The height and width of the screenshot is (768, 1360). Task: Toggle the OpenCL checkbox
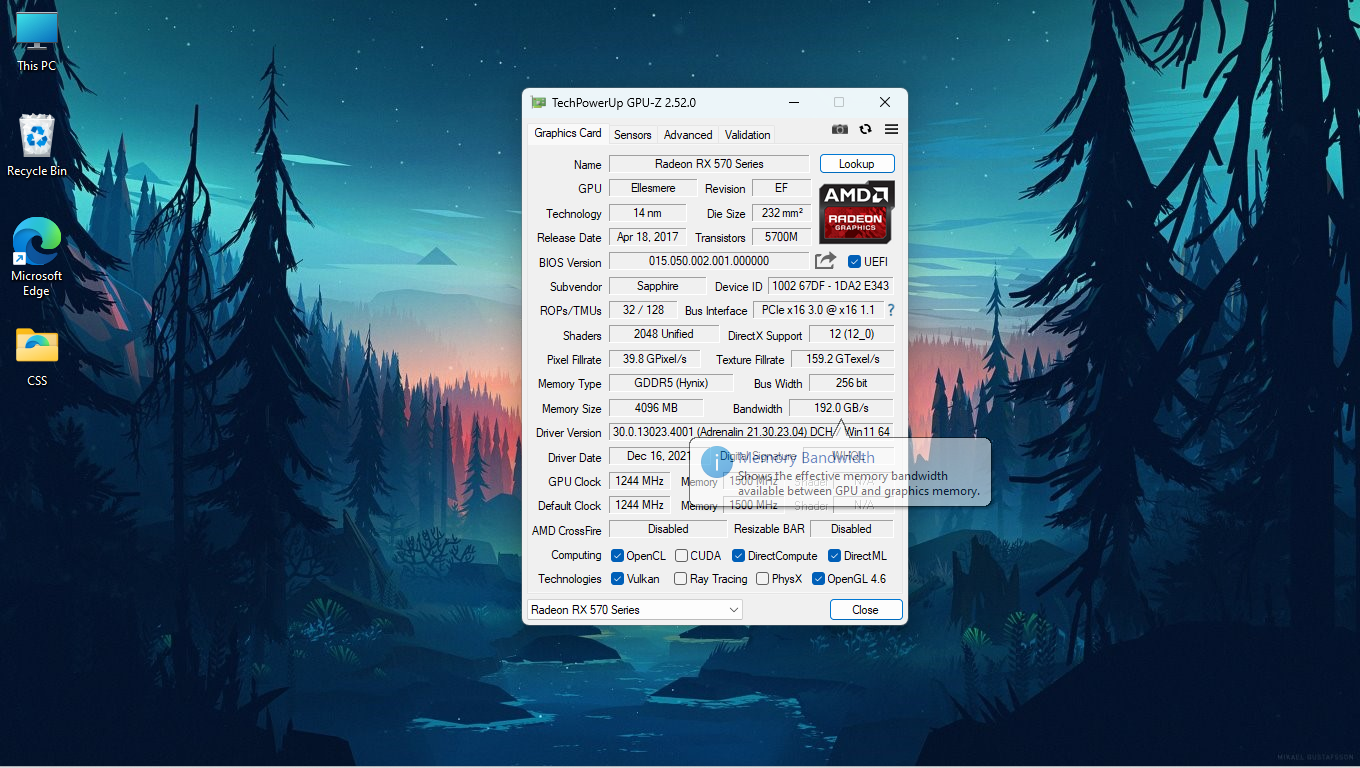point(618,556)
